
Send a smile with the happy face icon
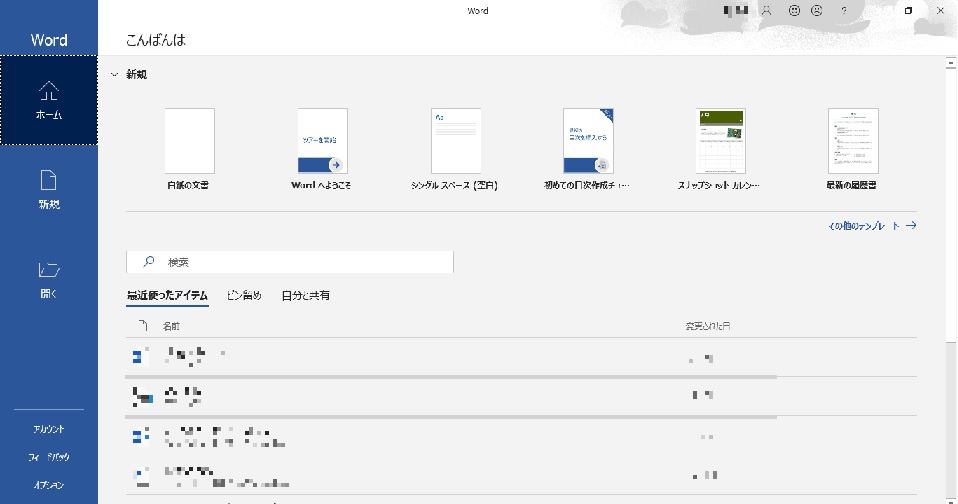click(x=795, y=11)
